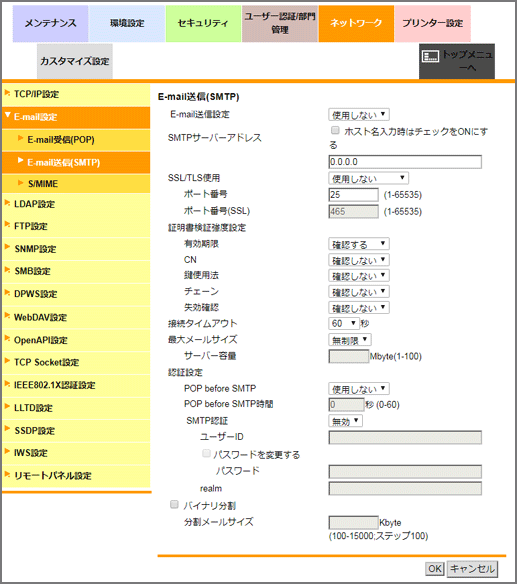Open the 環境設定 tab

[127, 23]
